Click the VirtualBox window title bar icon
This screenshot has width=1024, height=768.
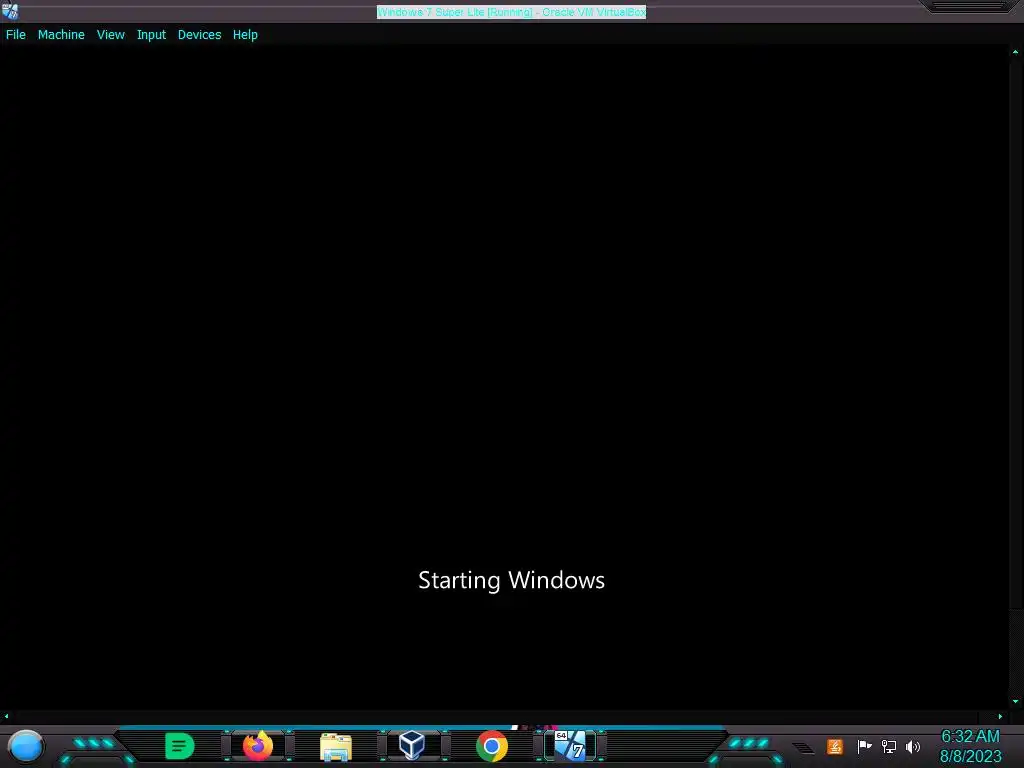click(10, 11)
